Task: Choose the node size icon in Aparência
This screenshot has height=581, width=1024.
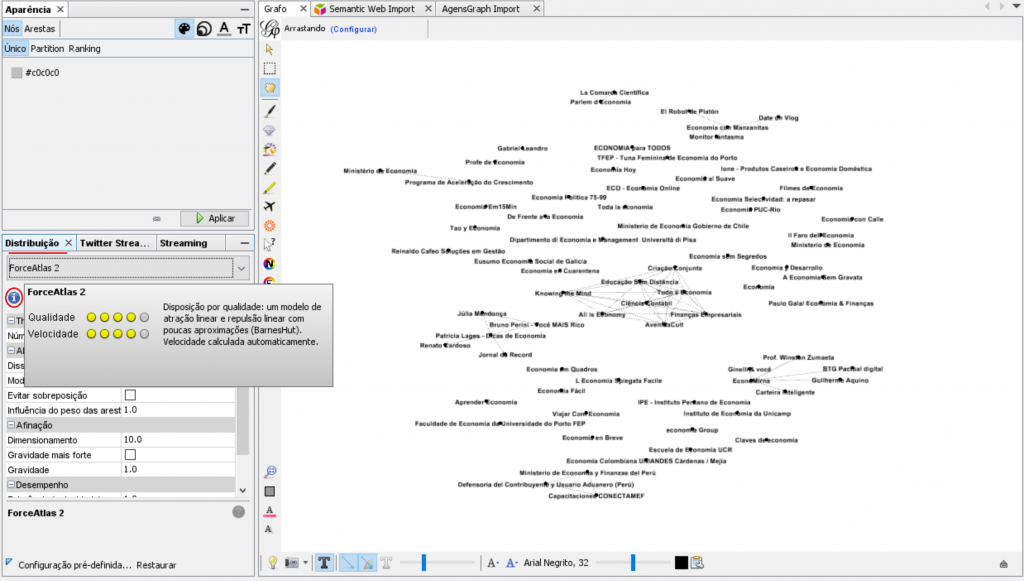Action: click(204, 29)
